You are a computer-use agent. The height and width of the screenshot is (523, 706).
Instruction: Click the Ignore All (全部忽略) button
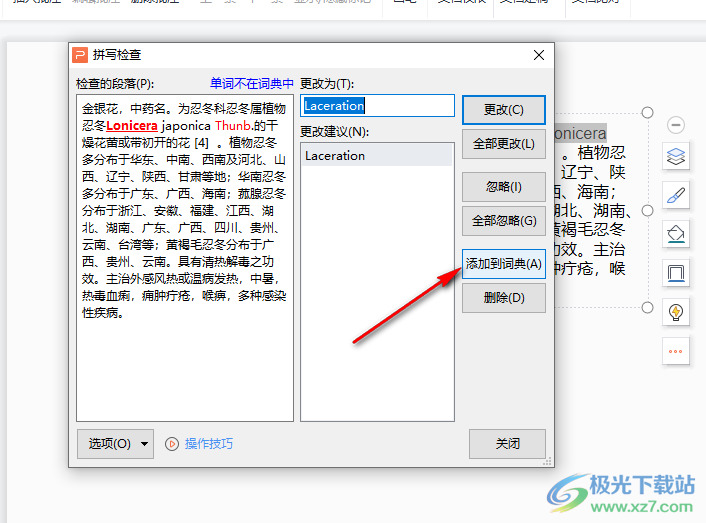tap(503, 221)
